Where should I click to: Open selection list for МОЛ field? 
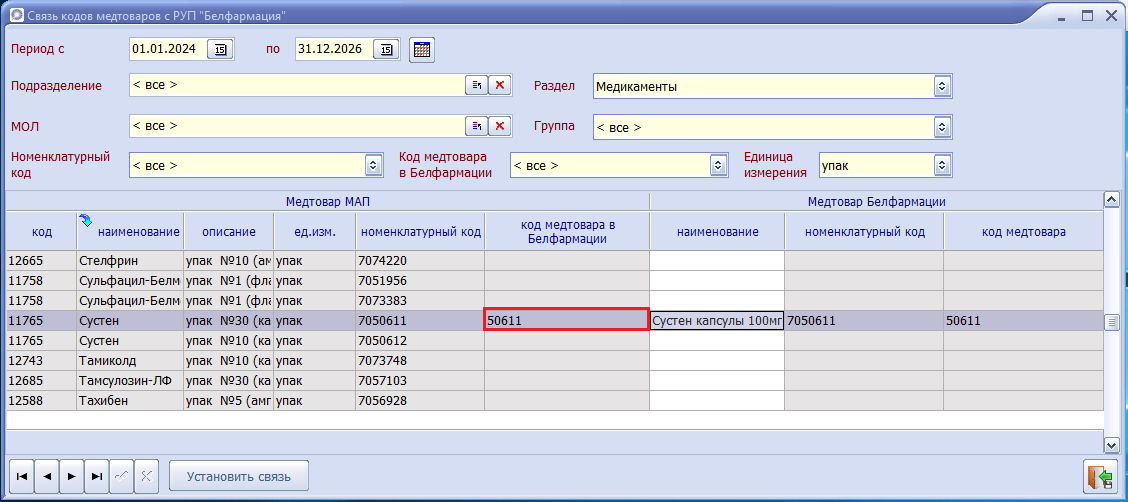pos(476,126)
